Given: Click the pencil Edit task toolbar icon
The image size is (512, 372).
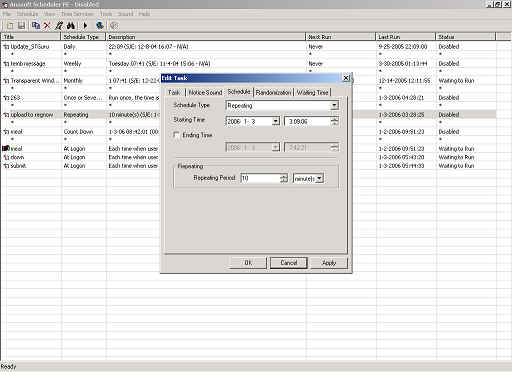Looking at the screenshot, I should pyautogui.click(x=59, y=25).
